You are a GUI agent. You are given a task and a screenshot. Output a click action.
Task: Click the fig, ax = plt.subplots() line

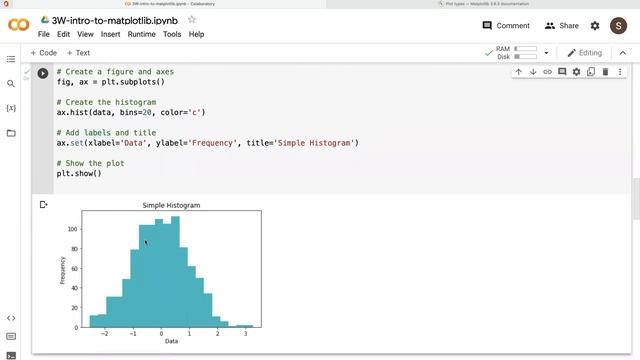pos(110,82)
